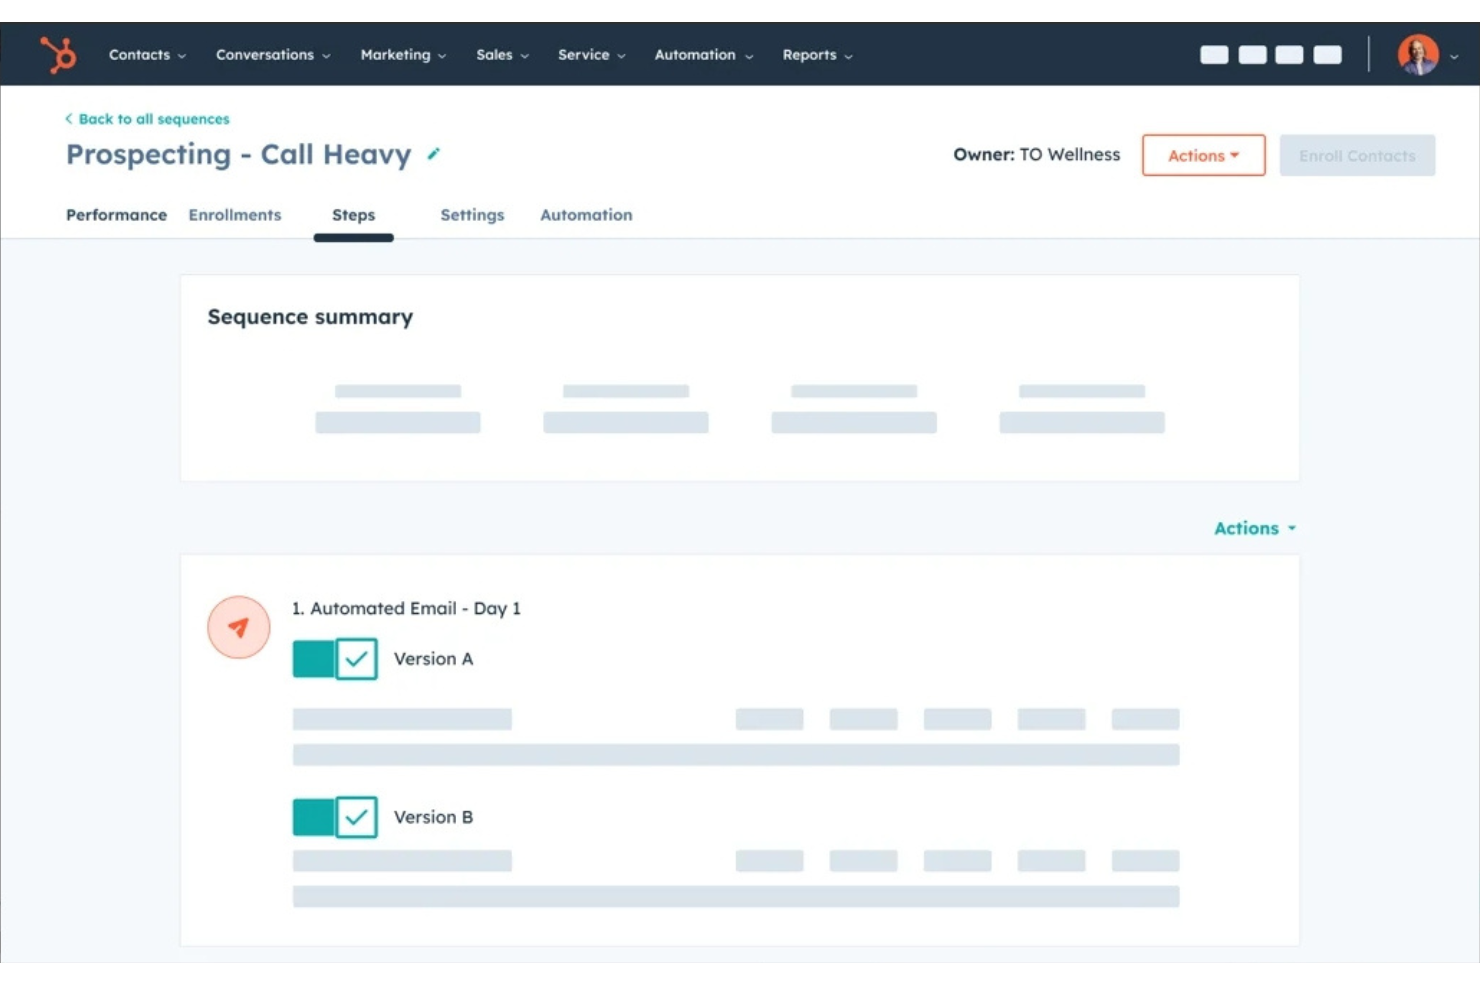Image resolution: width=1480 pixels, height=987 pixels.
Task: Click the third icon in the top-right toolbar
Action: pyautogui.click(x=1288, y=55)
